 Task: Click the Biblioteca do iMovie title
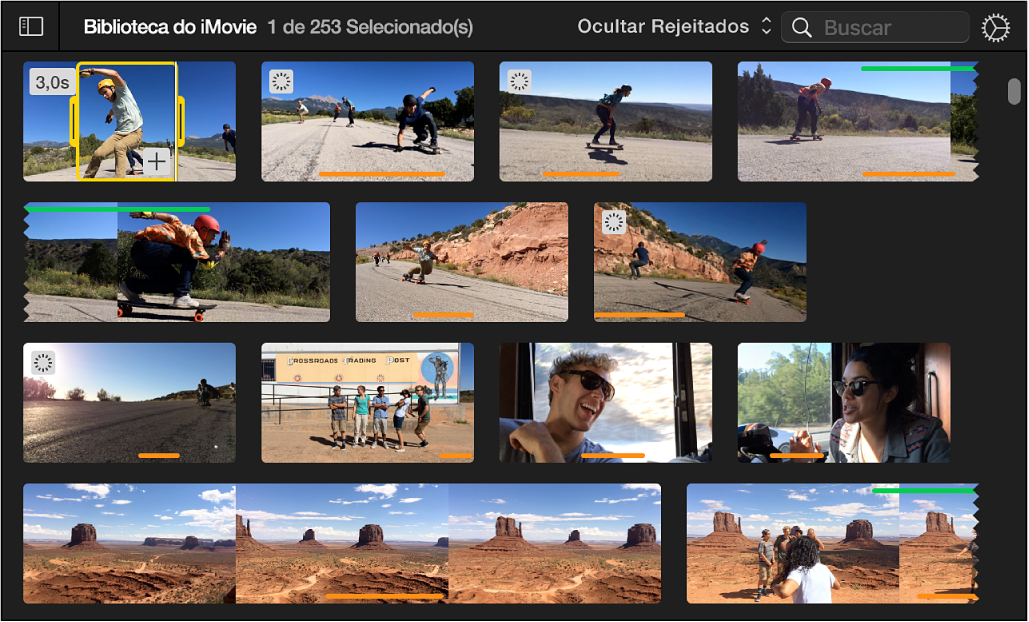coord(171,27)
